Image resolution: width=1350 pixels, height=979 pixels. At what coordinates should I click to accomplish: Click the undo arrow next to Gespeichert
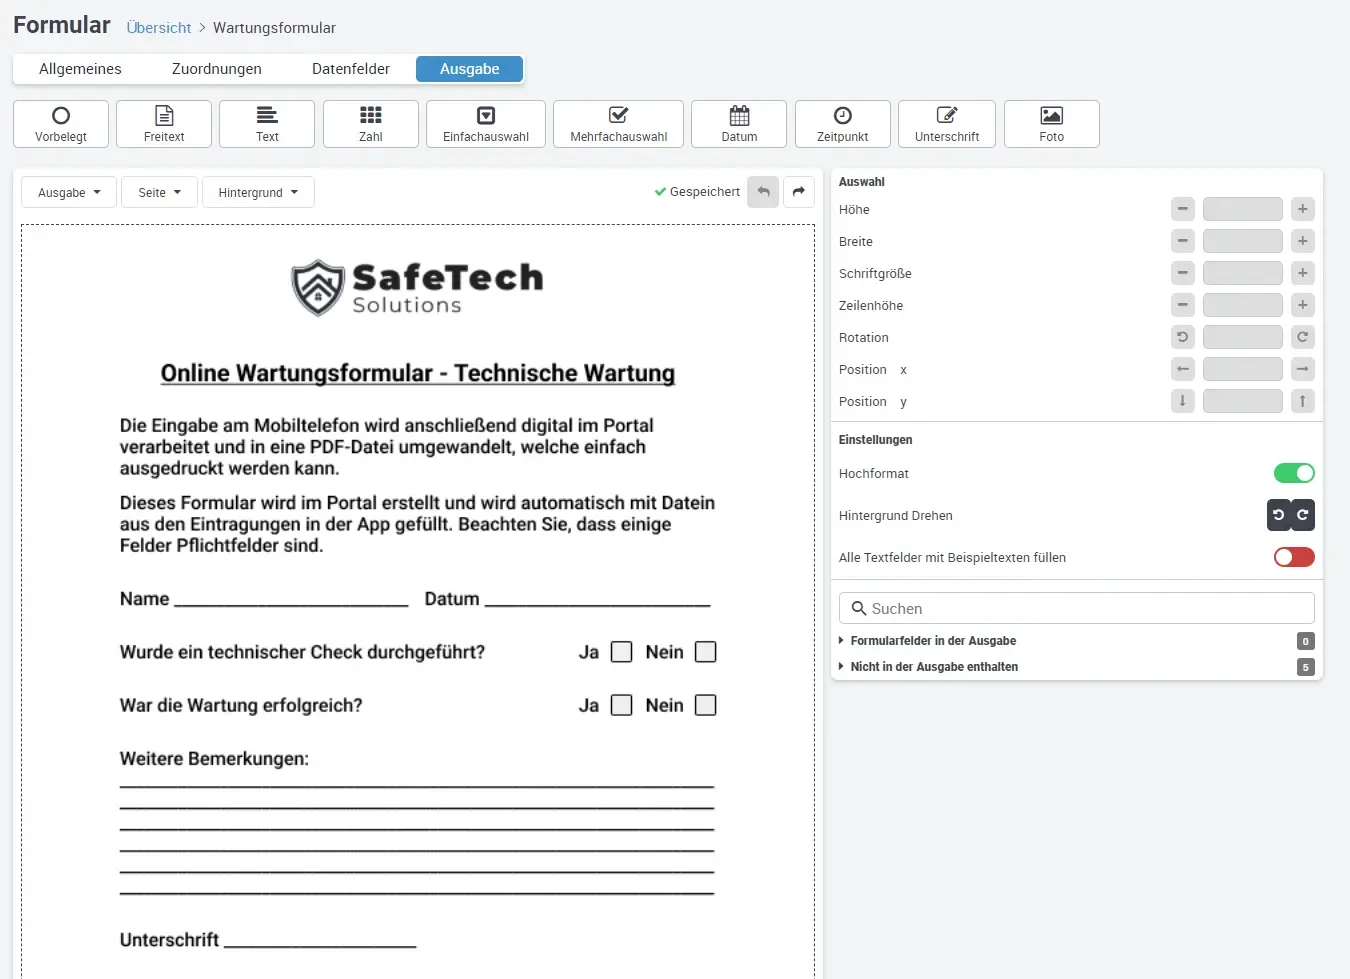(763, 192)
